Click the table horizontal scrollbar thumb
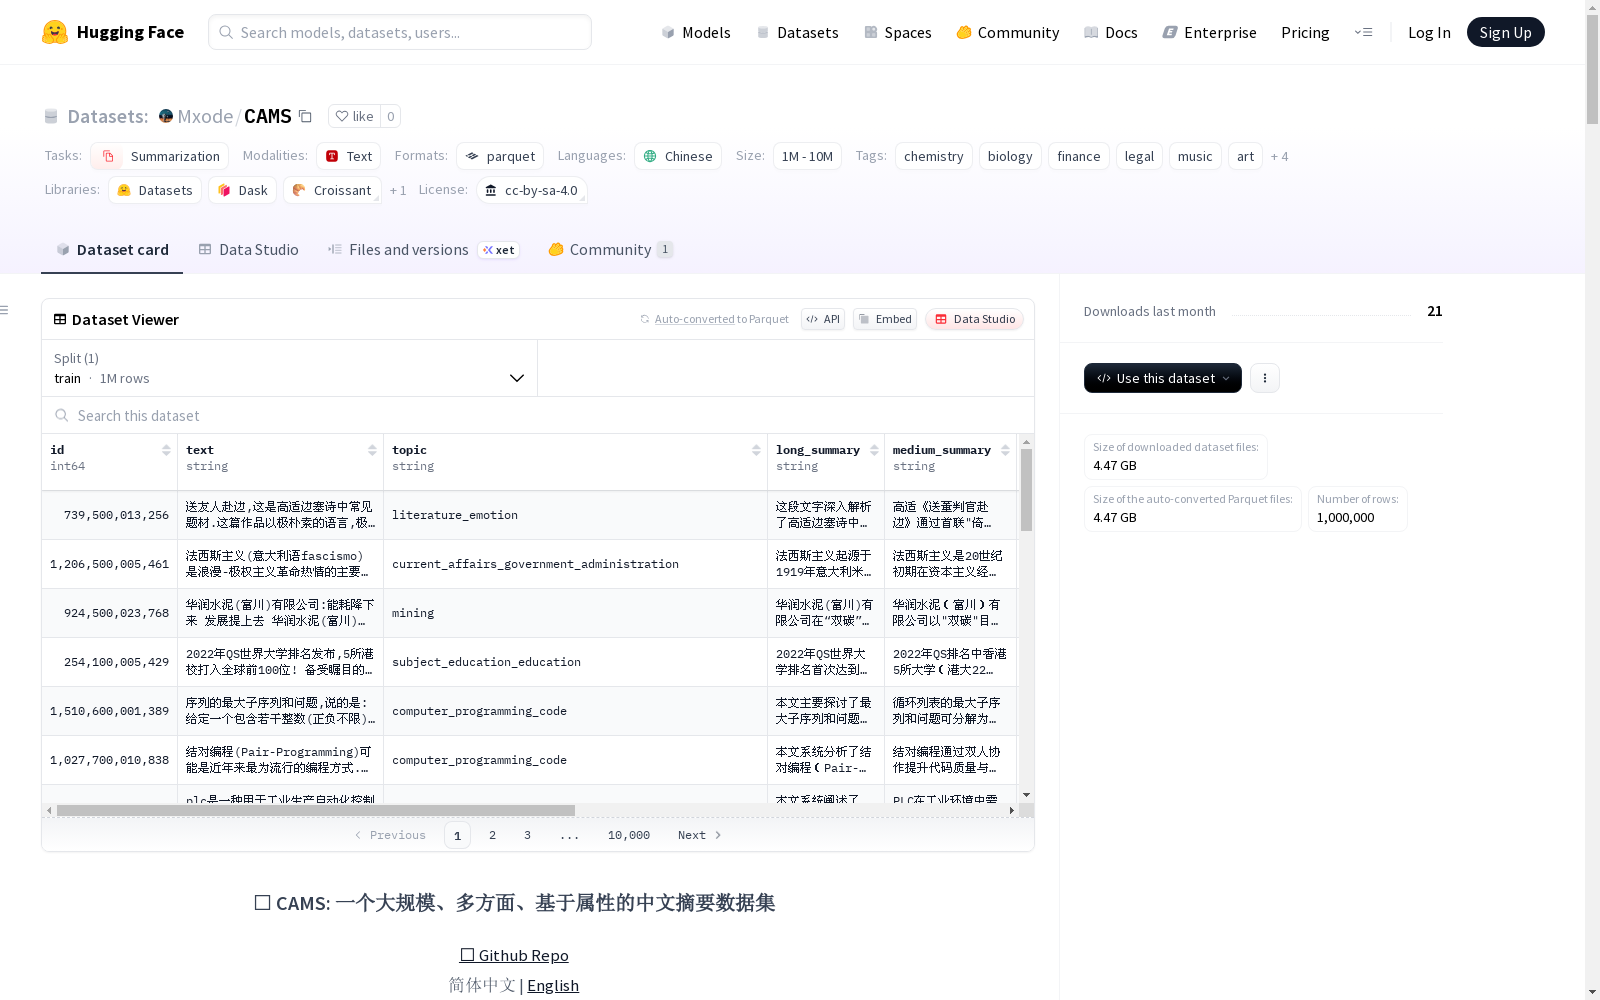 click(316, 810)
